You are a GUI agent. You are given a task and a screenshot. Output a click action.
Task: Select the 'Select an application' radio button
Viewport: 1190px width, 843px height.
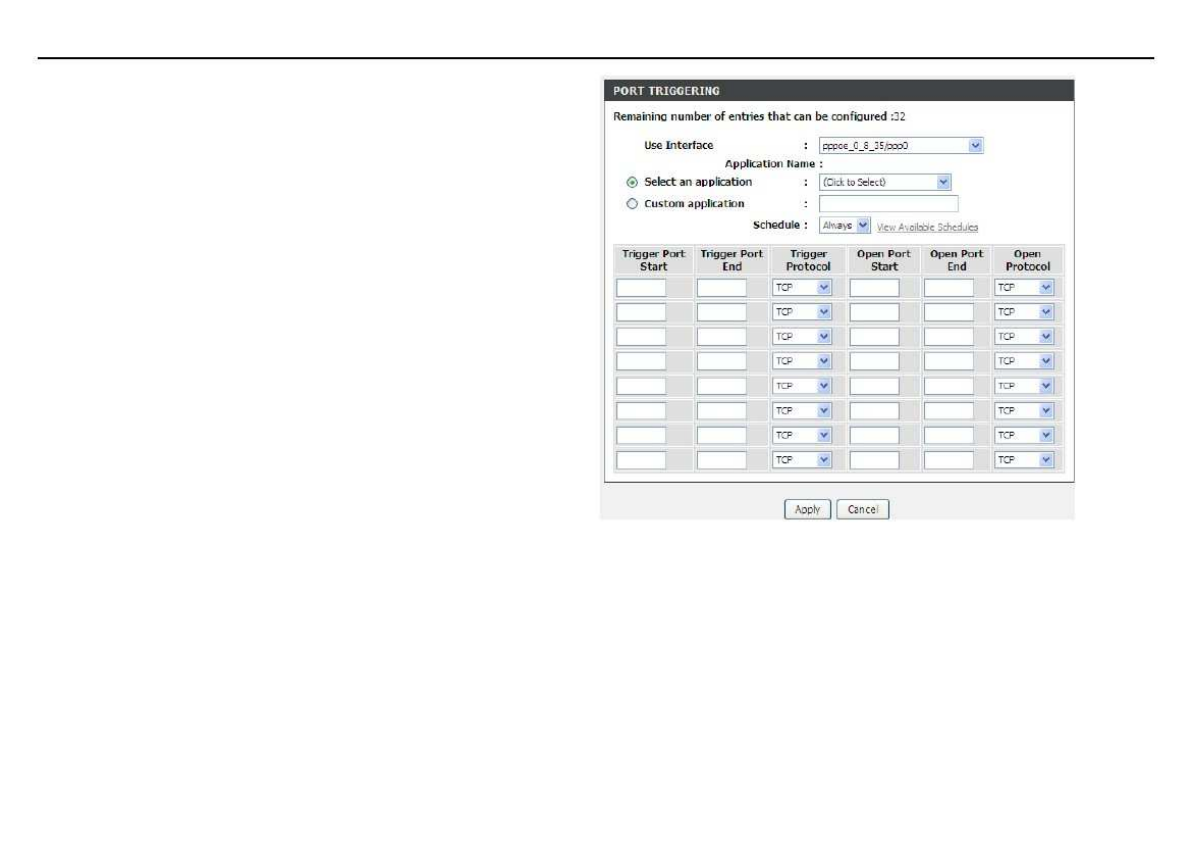[632, 182]
